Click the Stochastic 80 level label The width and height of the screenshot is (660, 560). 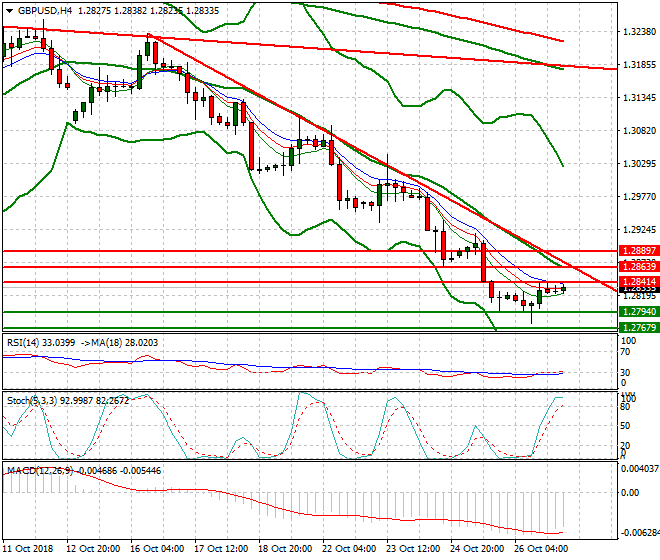(625, 407)
